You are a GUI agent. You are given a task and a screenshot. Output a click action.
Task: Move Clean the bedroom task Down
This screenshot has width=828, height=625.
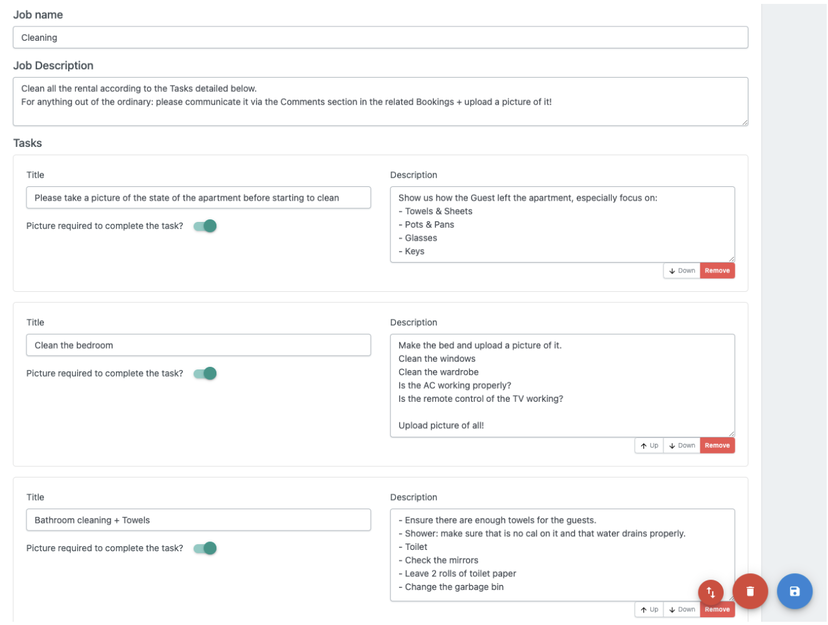click(x=681, y=446)
